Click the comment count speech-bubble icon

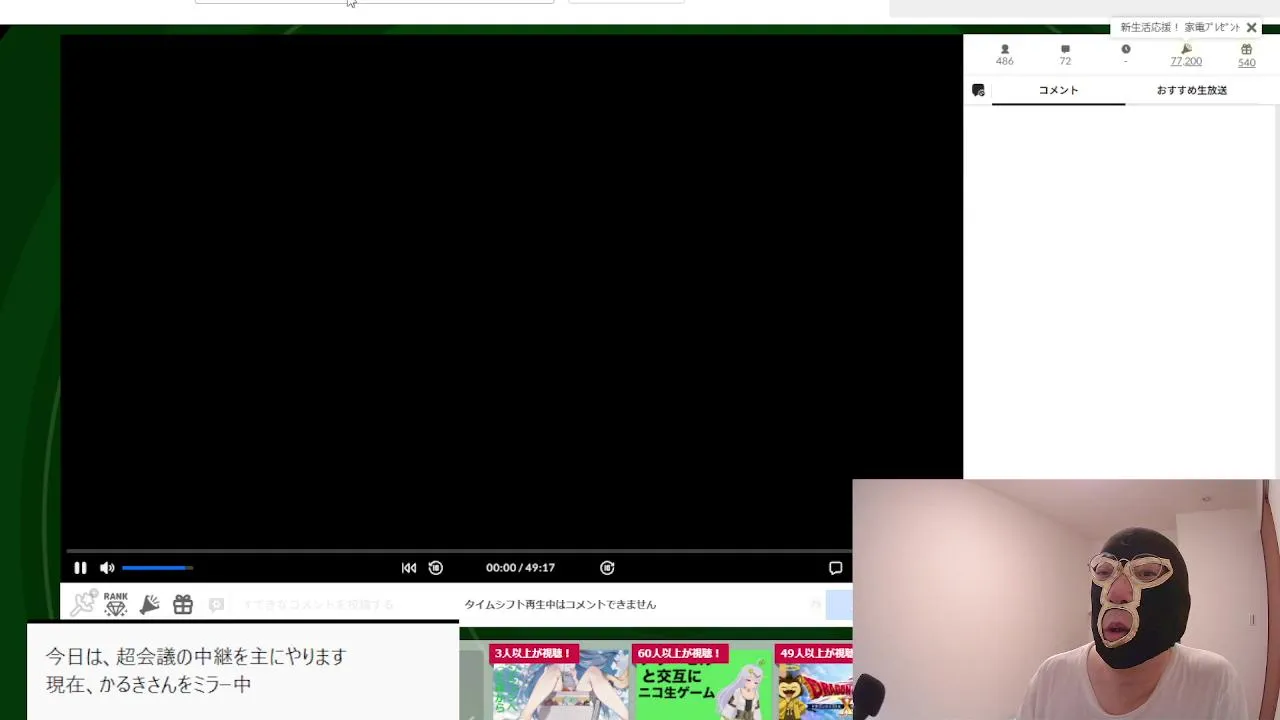point(1065,49)
